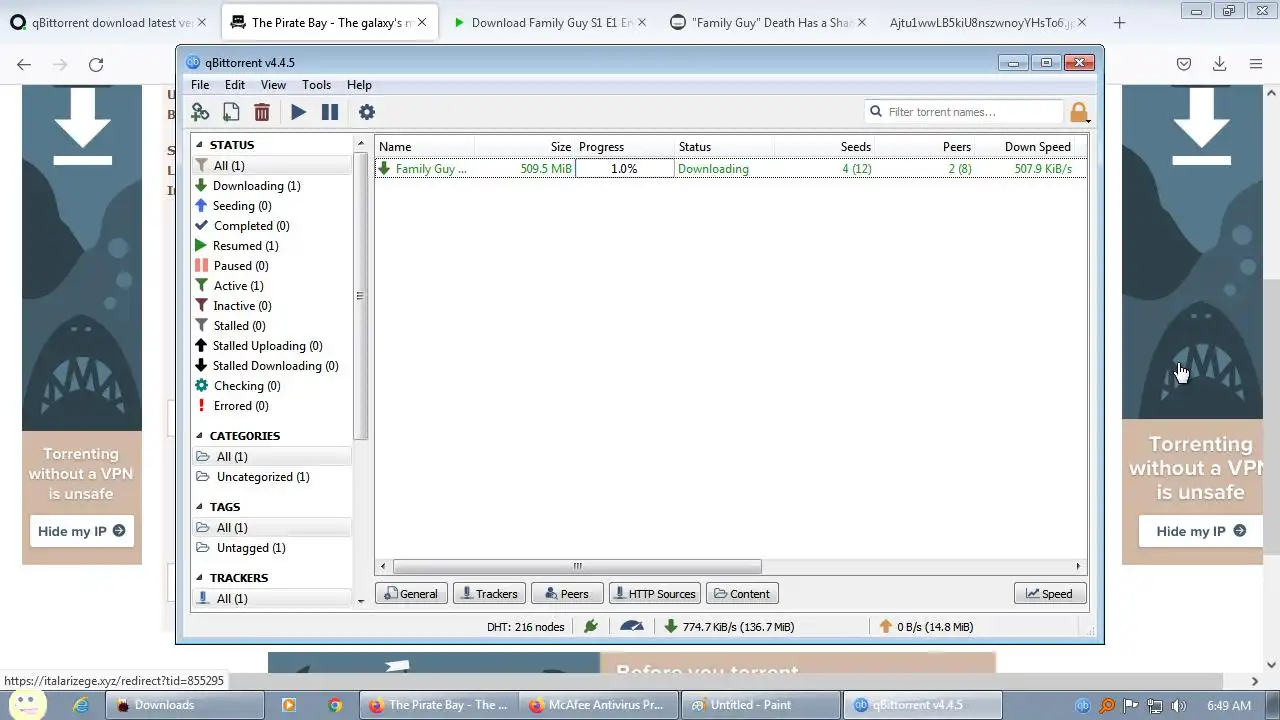Open the General details tab
Viewport: 1280px width, 720px height.
(x=411, y=594)
